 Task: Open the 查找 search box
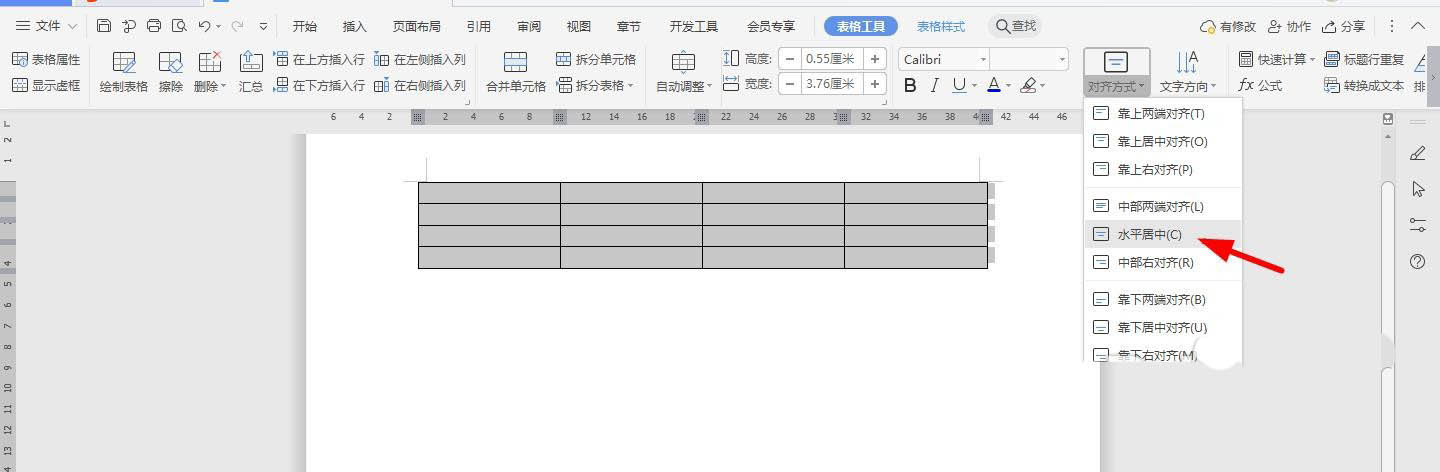pos(1017,26)
